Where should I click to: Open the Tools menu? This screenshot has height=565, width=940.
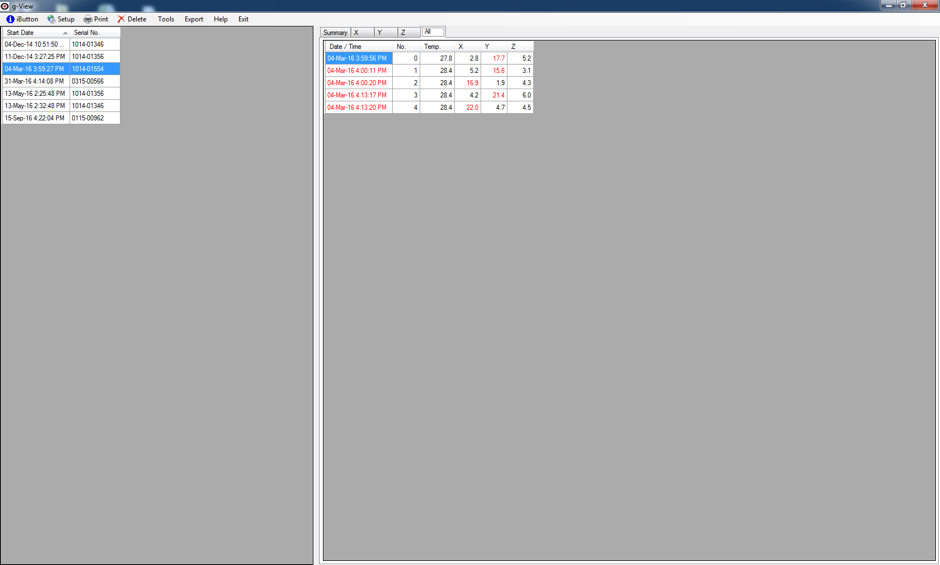coord(166,19)
